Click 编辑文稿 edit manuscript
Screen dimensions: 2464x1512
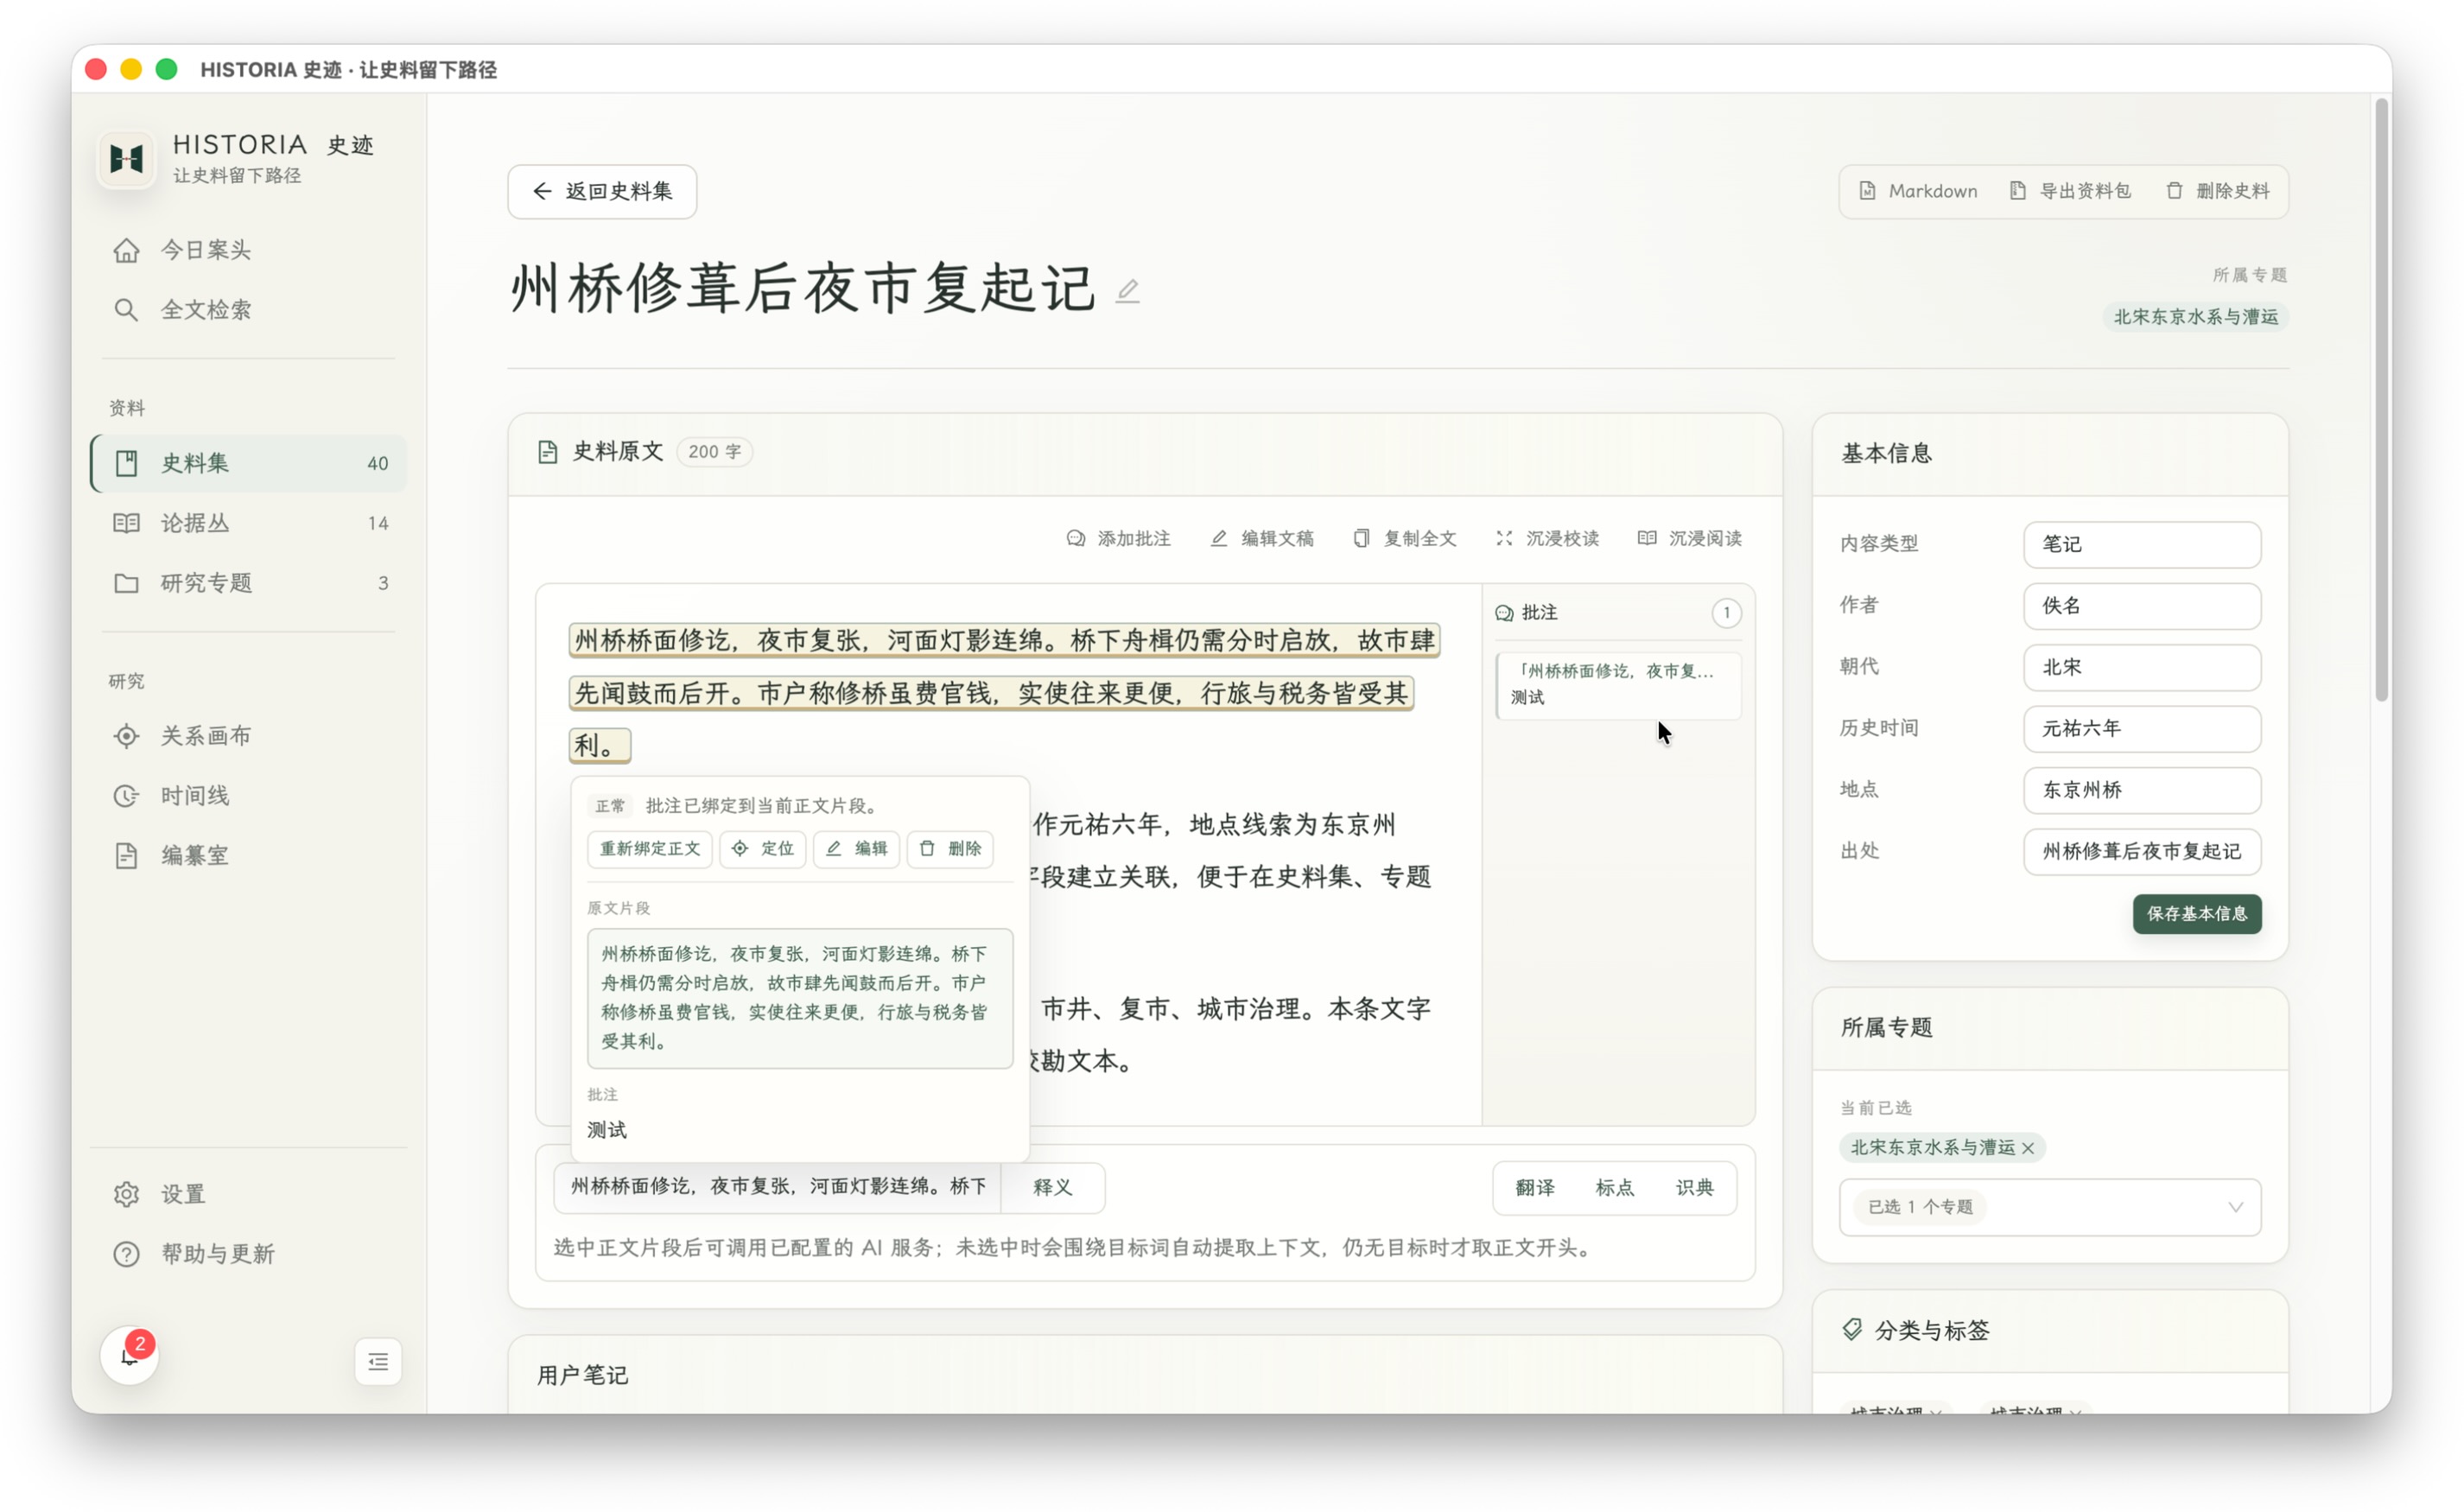pos(1262,538)
